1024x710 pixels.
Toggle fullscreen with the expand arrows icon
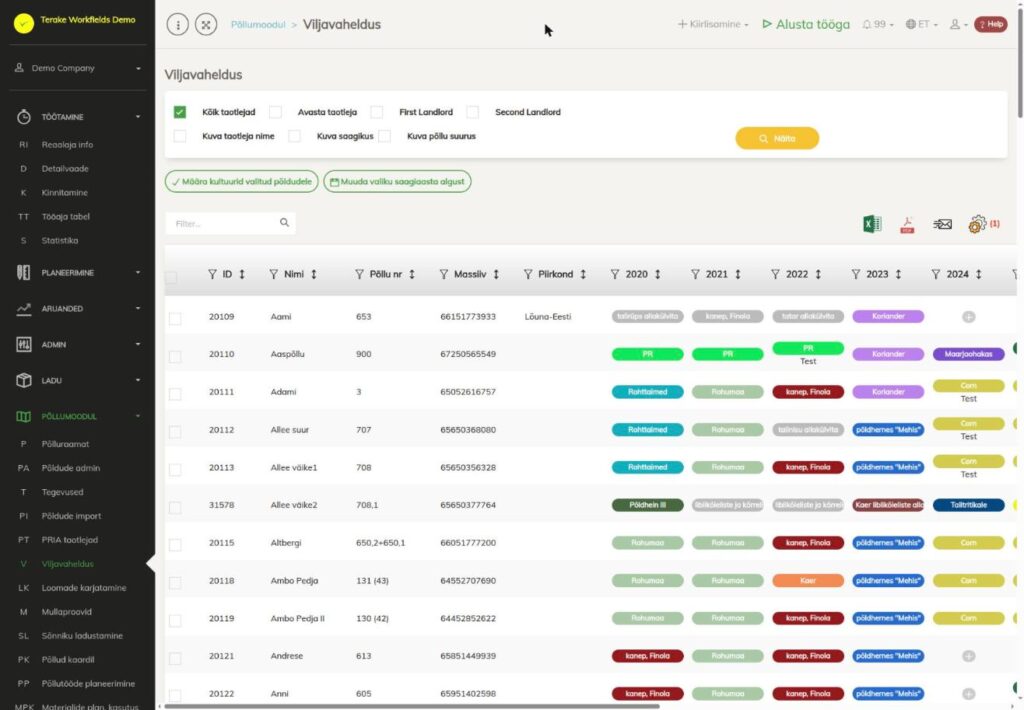click(206, 25)
